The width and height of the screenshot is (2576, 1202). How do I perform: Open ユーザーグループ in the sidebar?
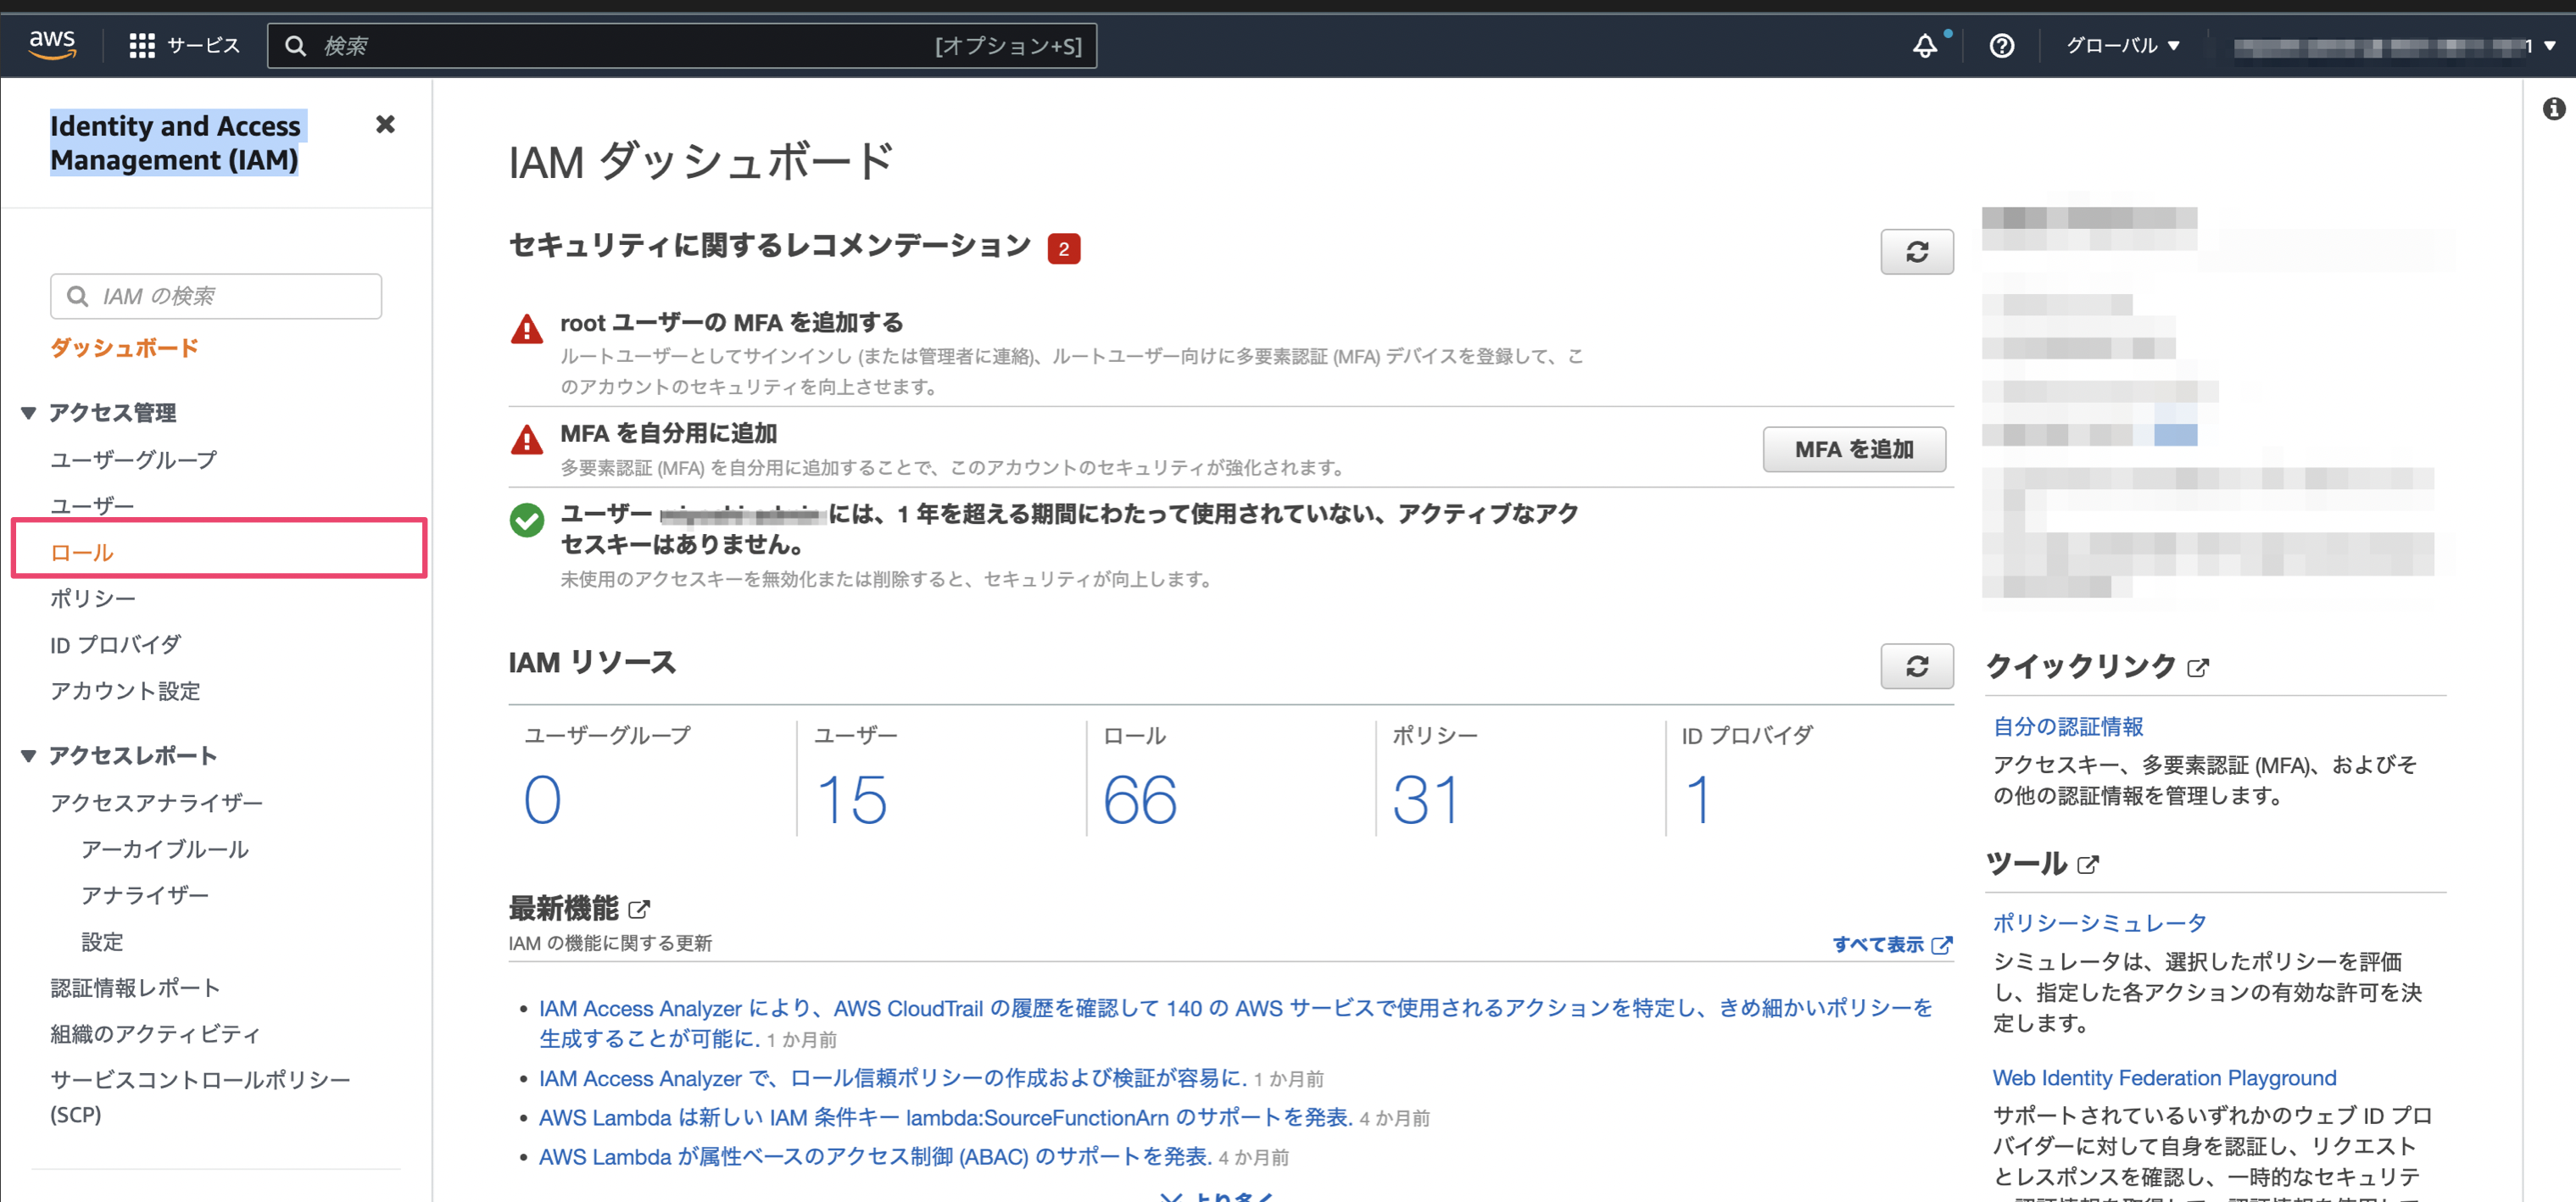point(133,460)
